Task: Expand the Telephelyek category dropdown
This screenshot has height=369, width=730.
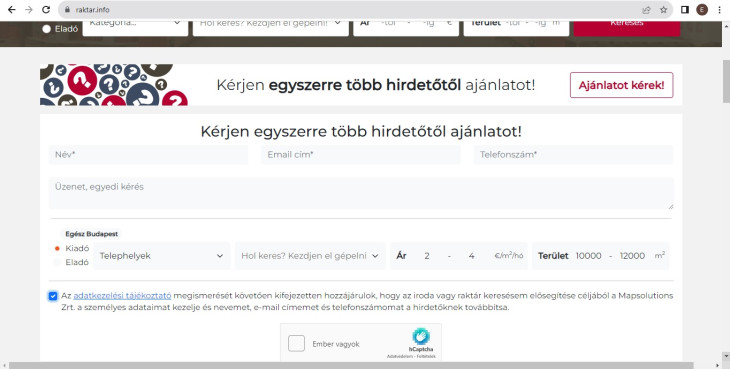Action: click(162, 256)
